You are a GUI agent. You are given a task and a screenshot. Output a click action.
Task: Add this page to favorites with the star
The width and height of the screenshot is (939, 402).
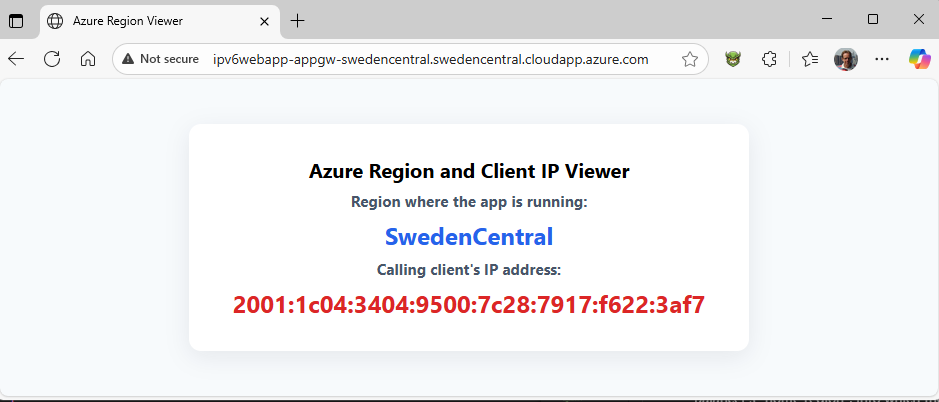(x=690, y=59)
